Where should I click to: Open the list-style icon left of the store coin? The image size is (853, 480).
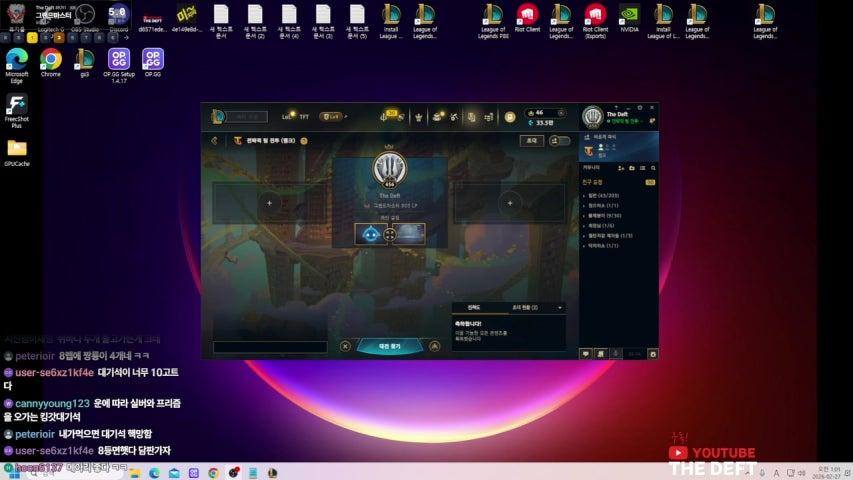coord(488,117)
